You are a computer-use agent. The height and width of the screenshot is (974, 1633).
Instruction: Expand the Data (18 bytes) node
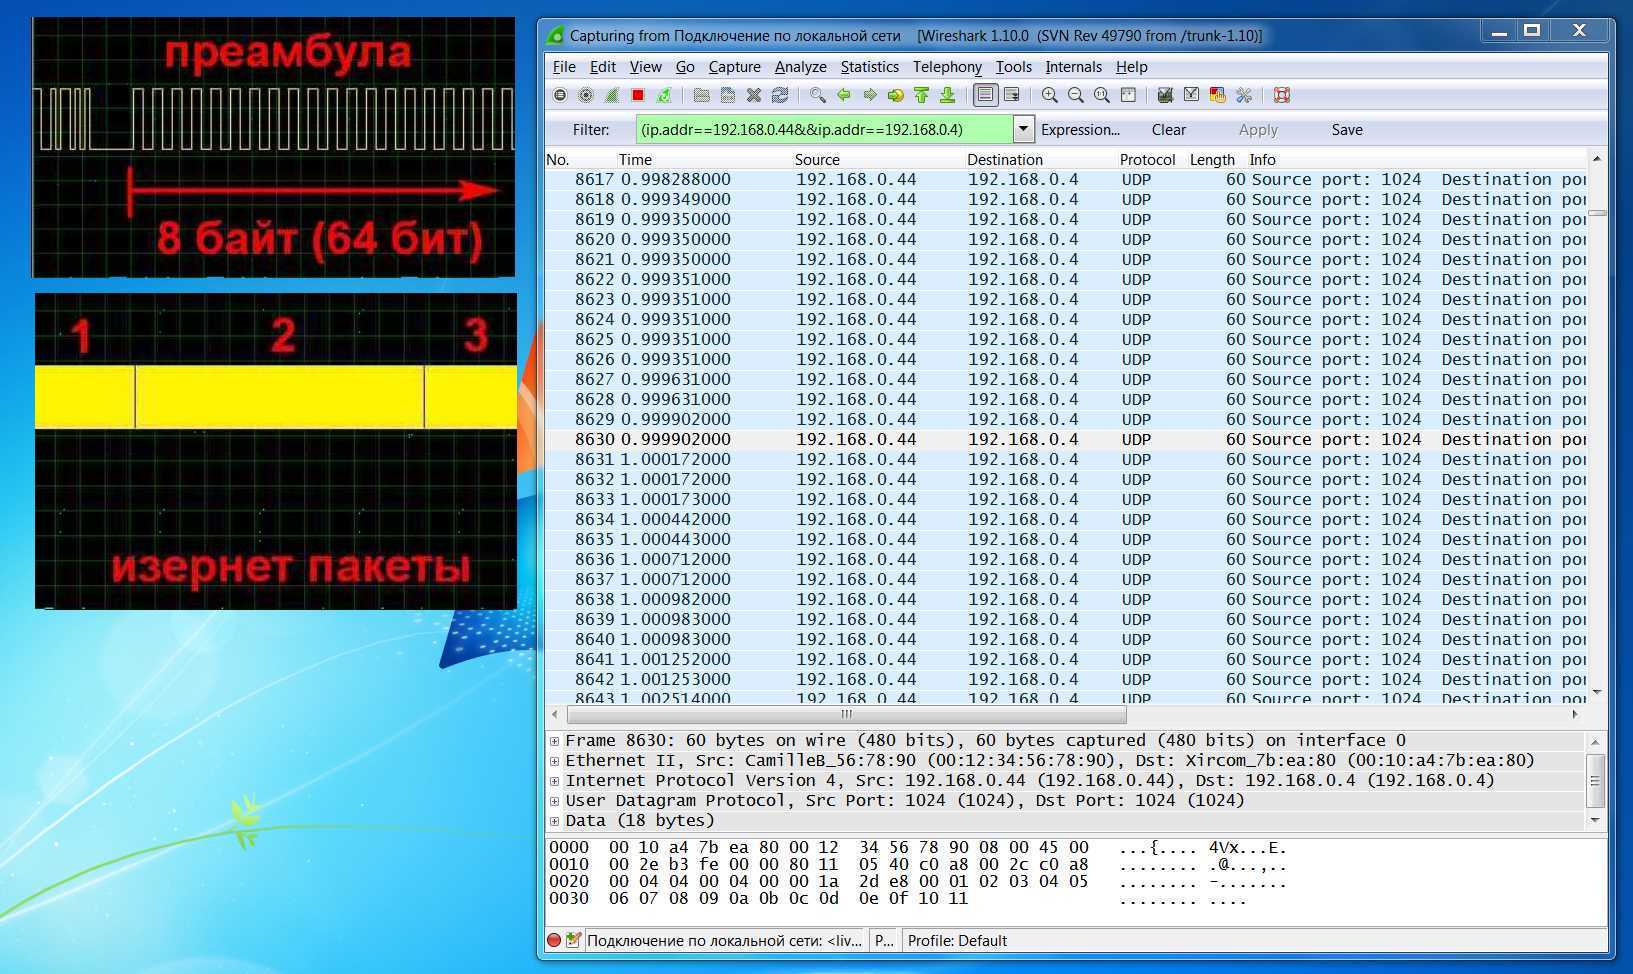click(554, 821)
